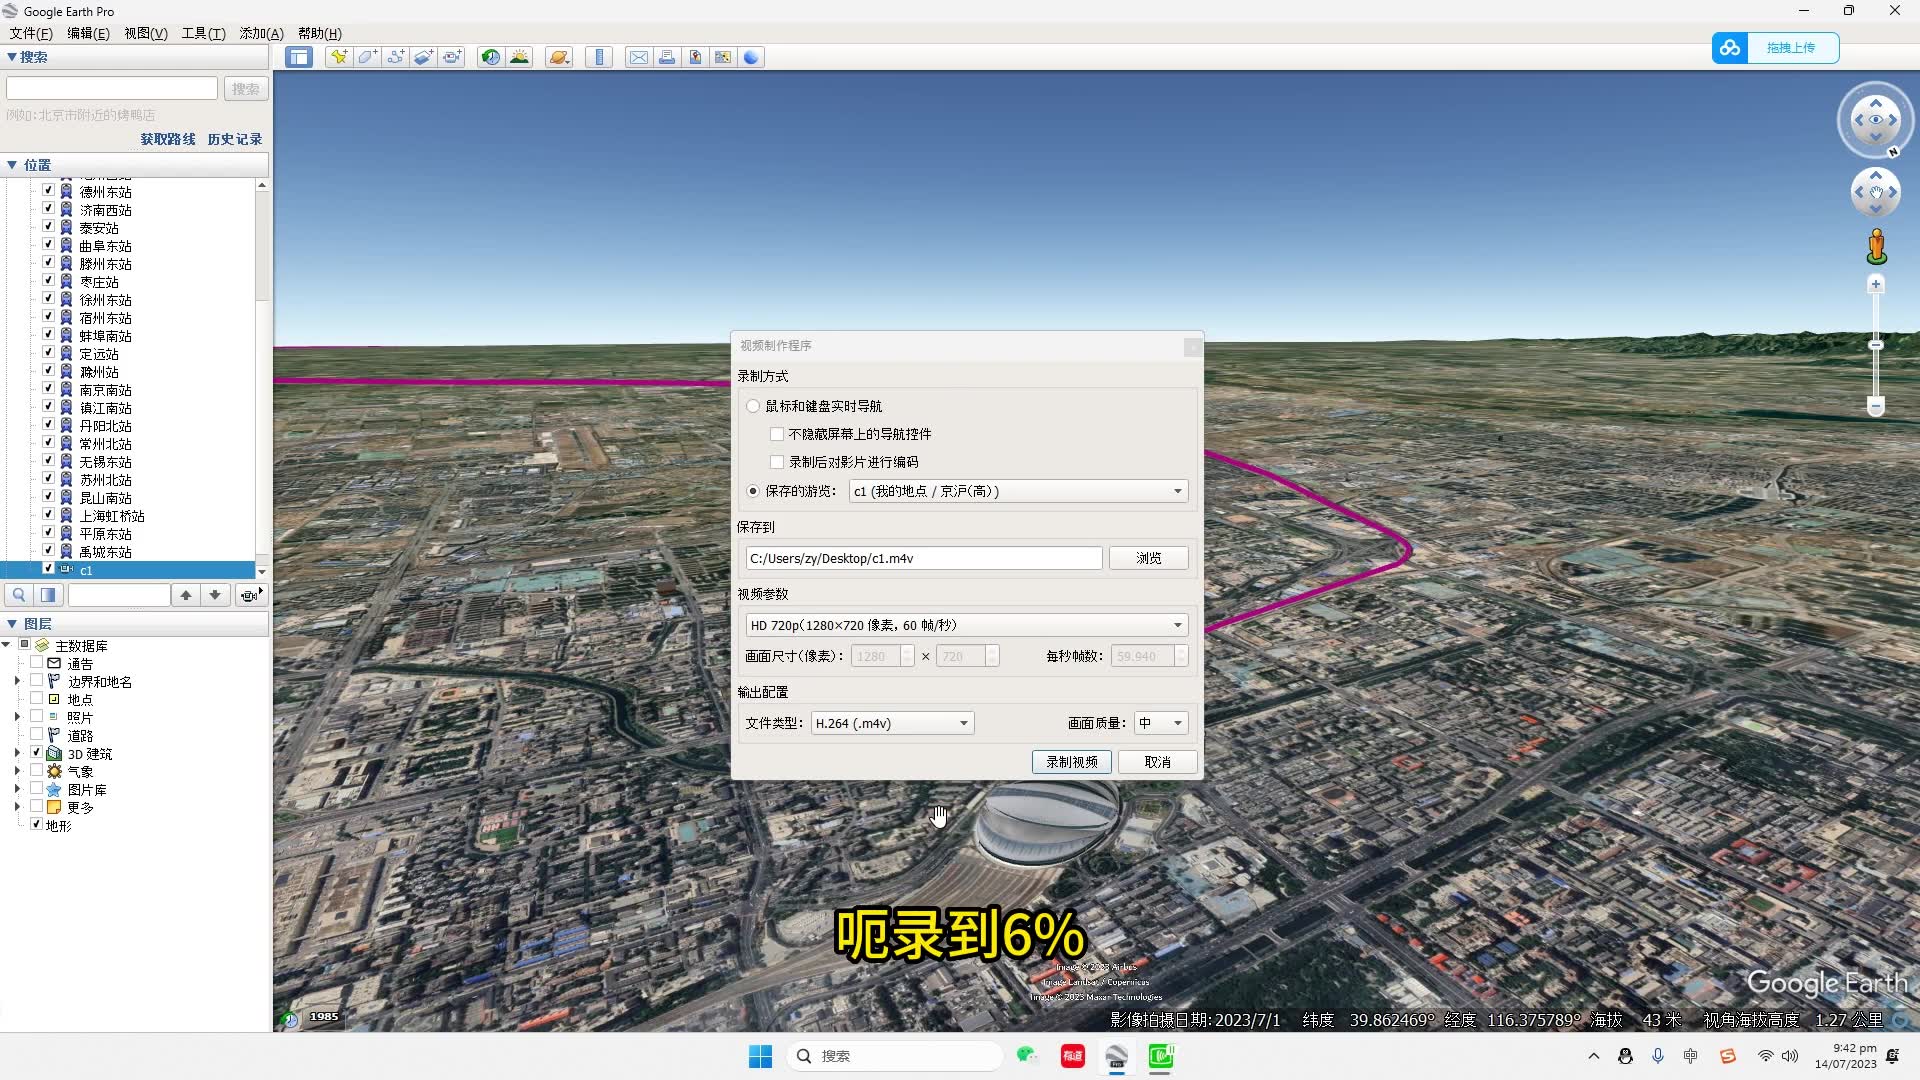Show historical imagery clock icon
The width and height of the screenshot is (1920, 1080).
coord(490,57)
